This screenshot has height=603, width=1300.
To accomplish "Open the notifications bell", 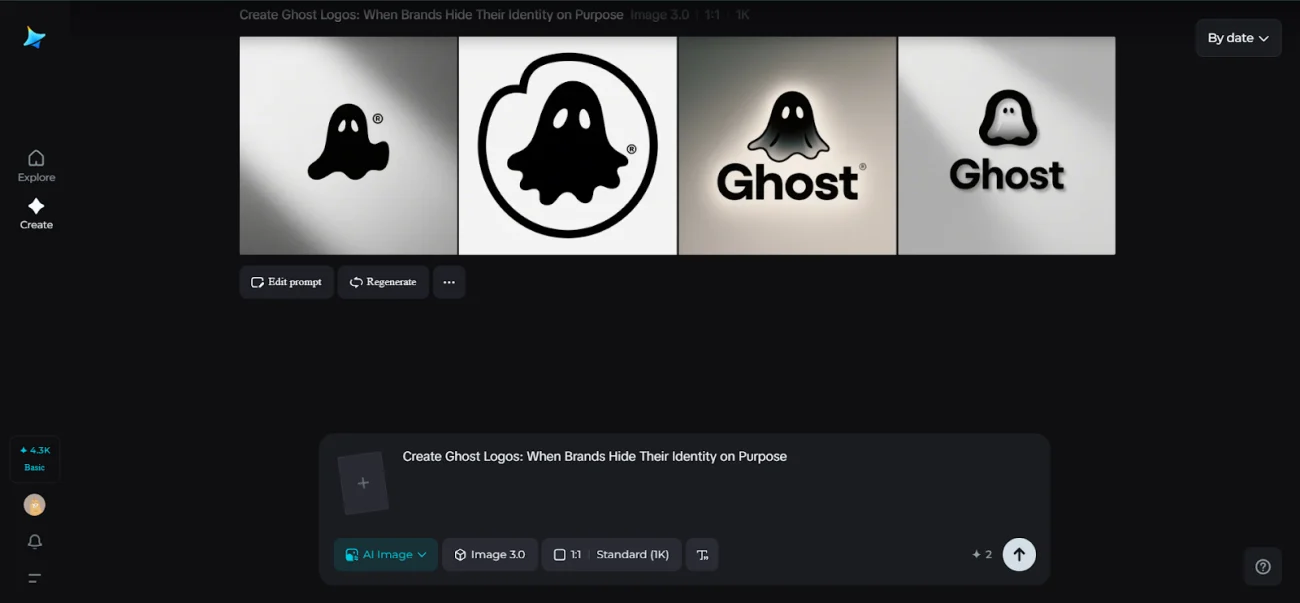I will point(35,542).
